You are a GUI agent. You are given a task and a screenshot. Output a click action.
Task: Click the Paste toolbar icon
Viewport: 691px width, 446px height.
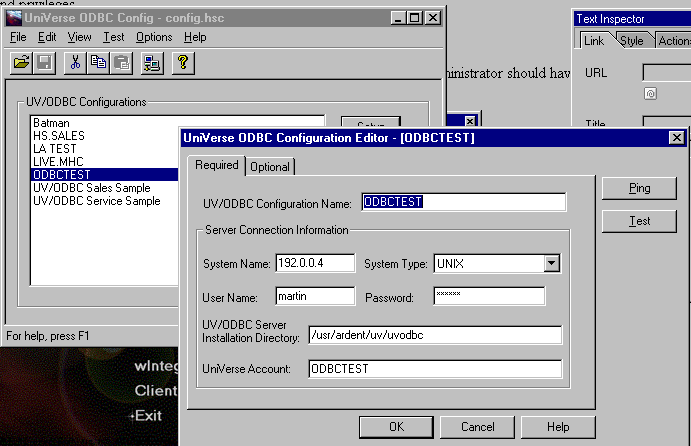click(121, 63)
